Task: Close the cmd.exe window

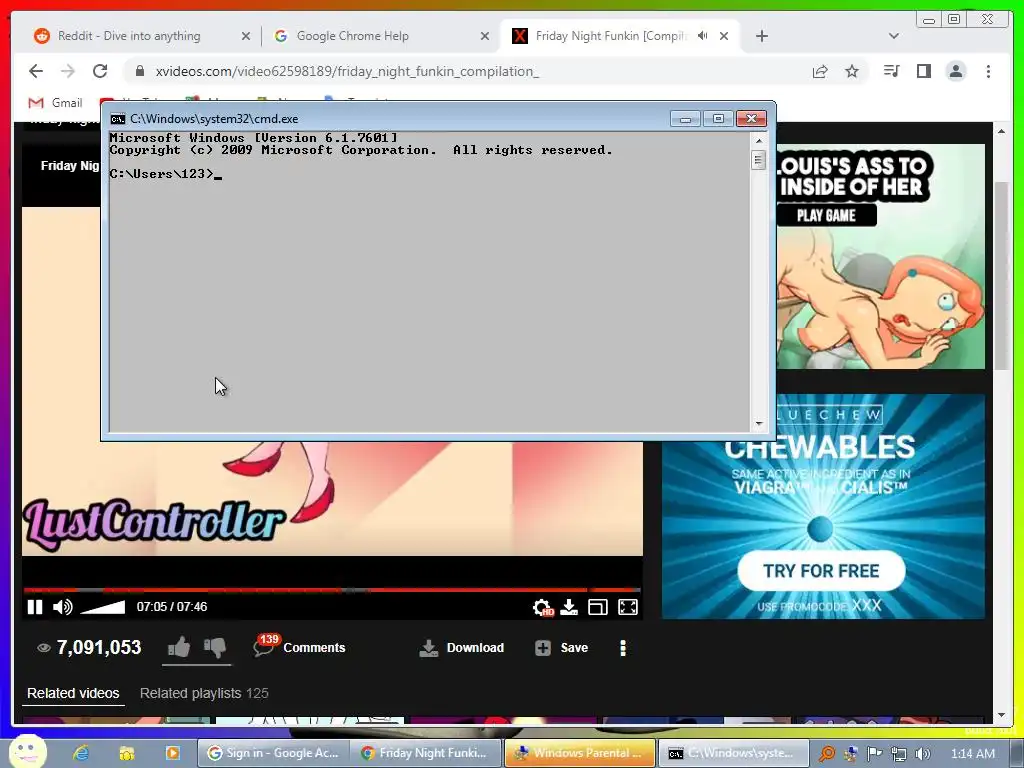Action: (752, 119)
